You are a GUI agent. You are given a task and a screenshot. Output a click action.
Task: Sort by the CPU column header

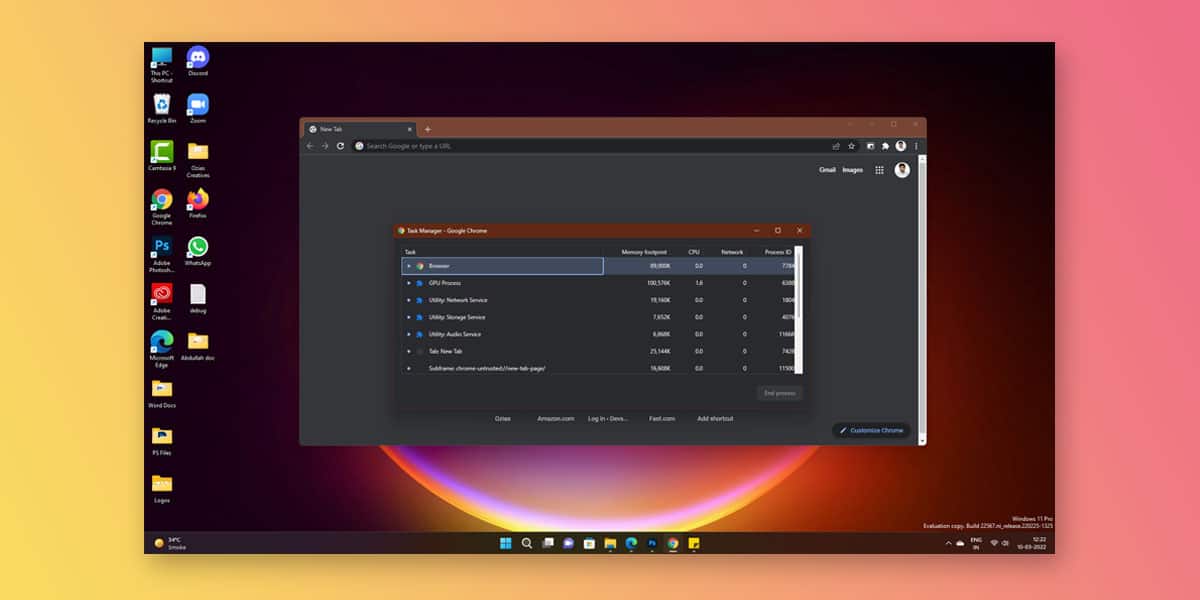(x=692, y=252)
